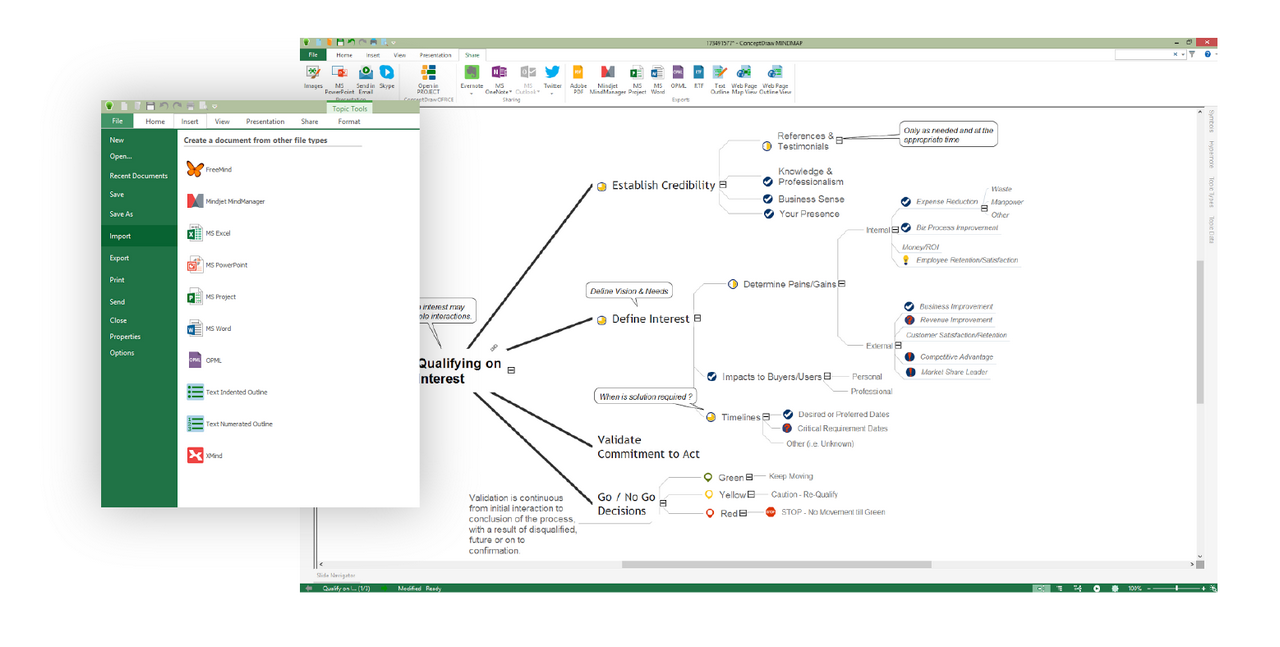This screenshot has width=1280, height=647.
Task: Click Web Page Map View icon
Action: [x=744, y=72]
